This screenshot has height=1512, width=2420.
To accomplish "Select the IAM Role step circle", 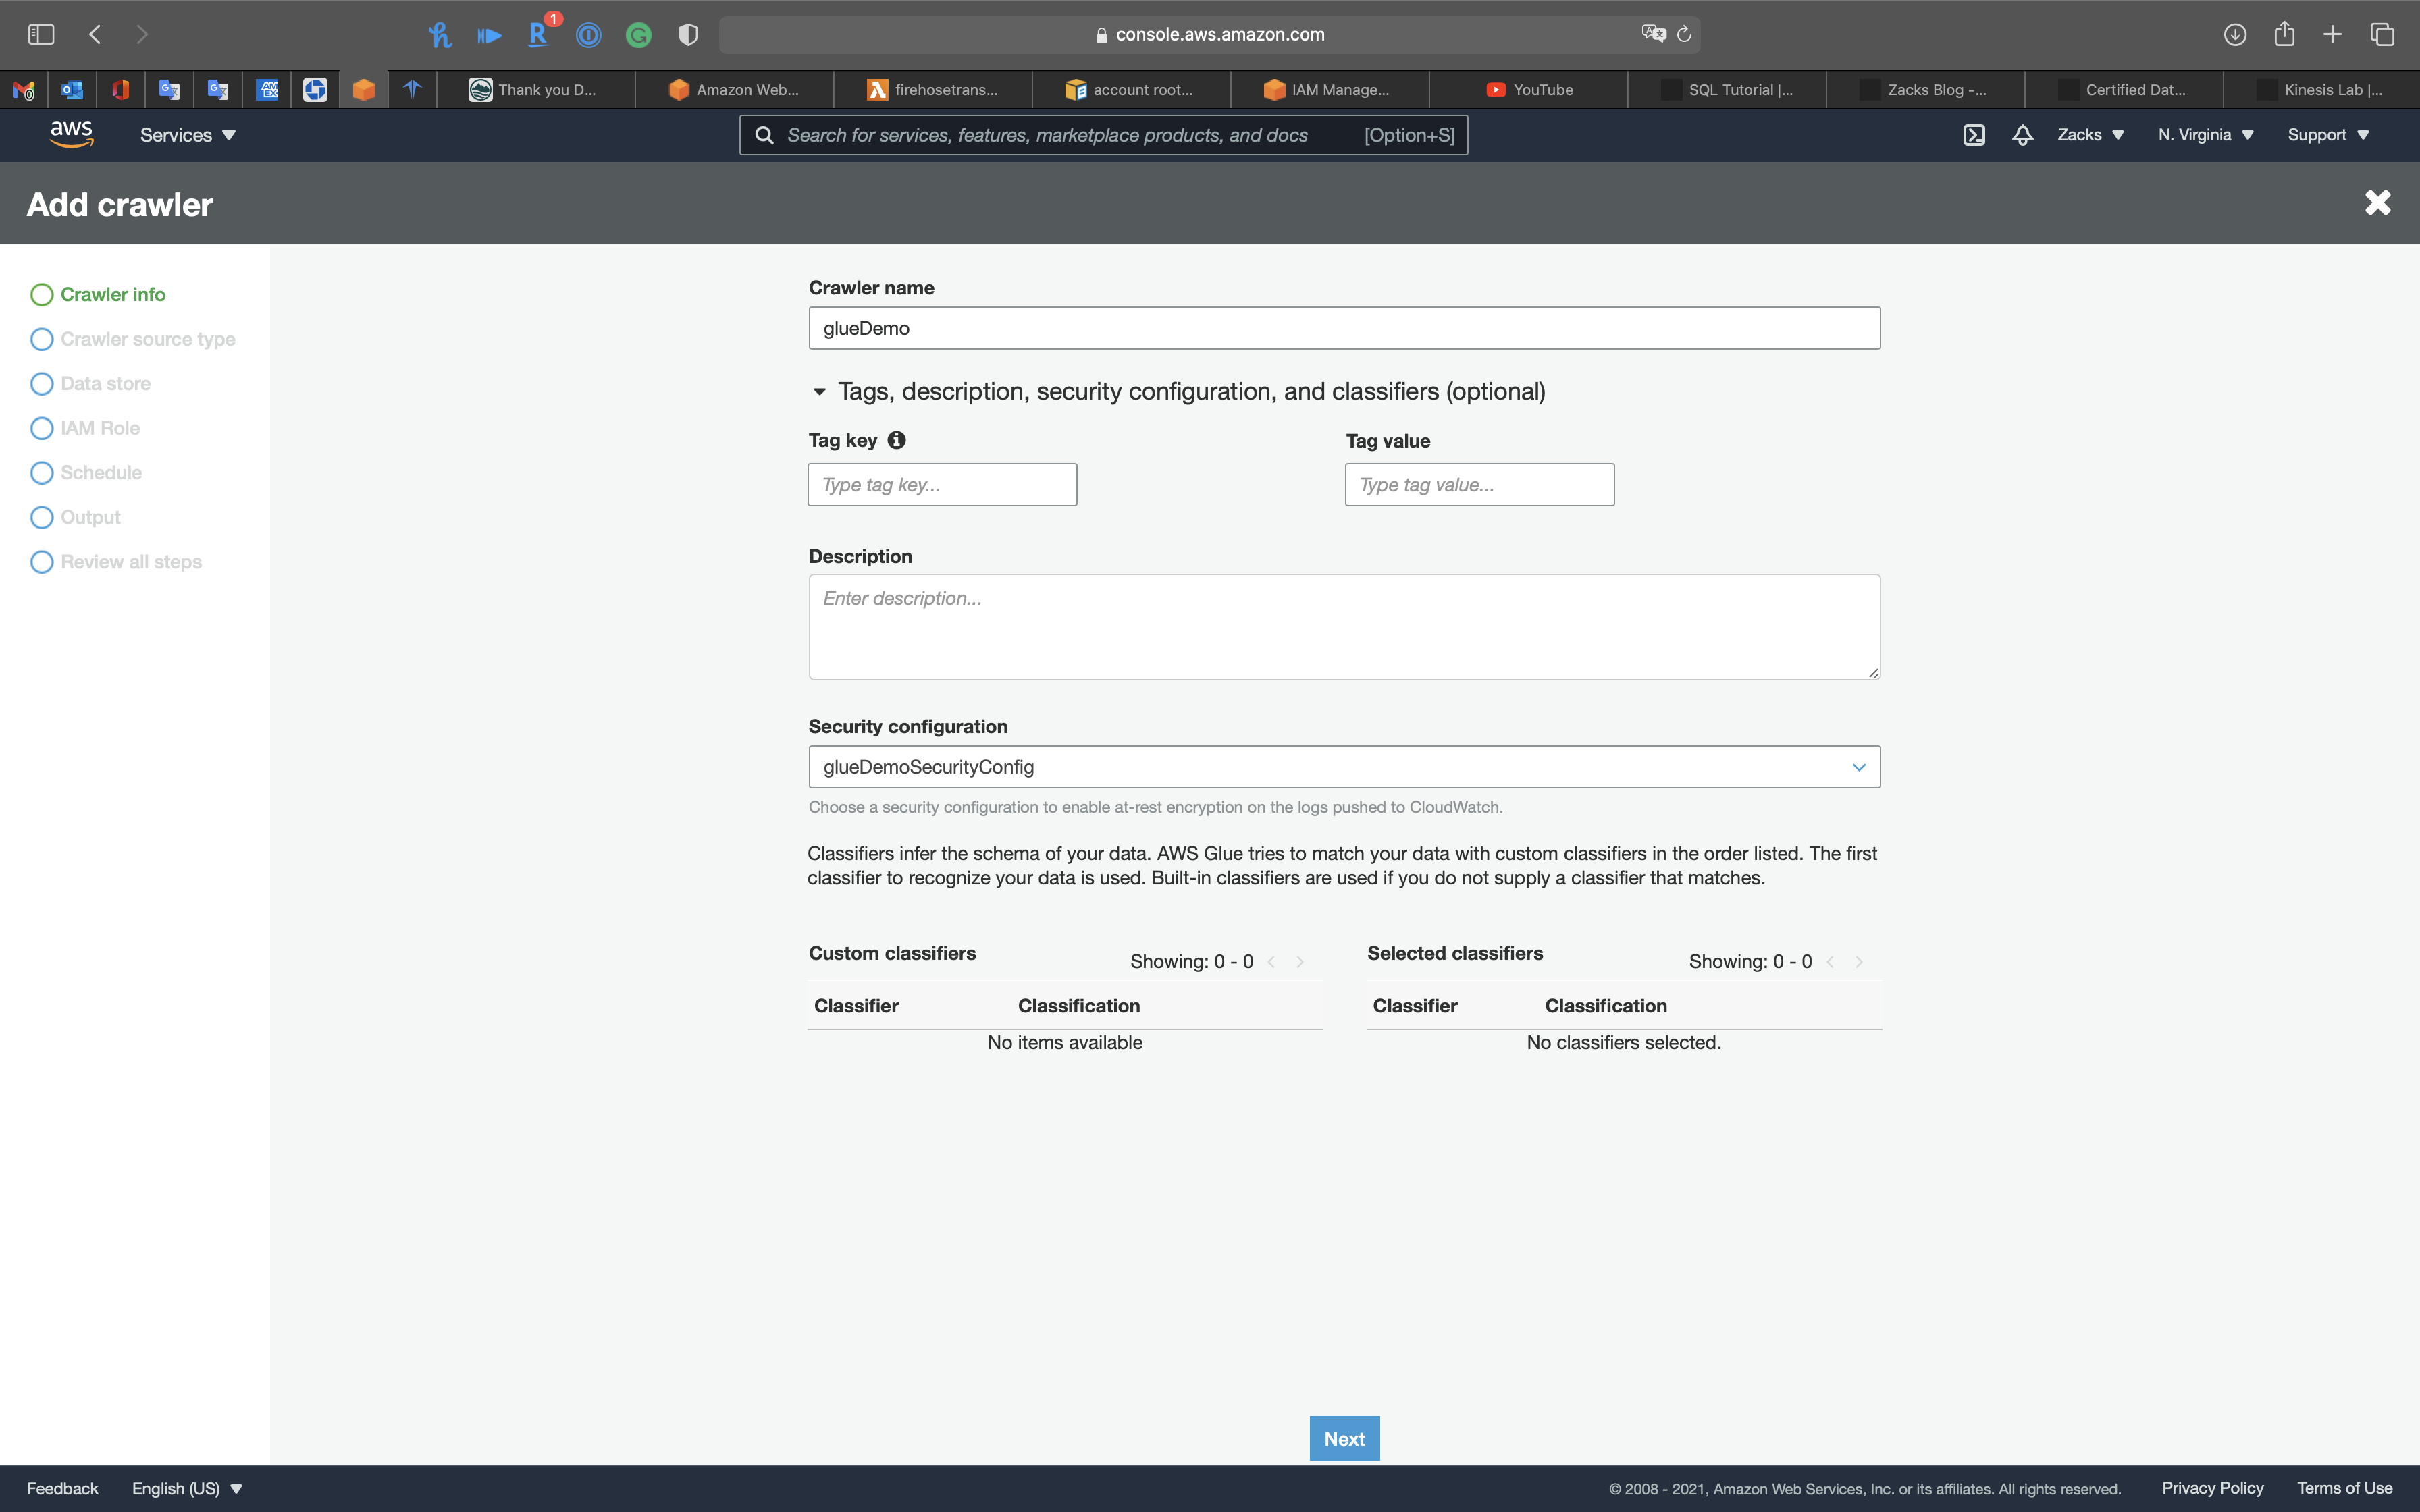I will tap(41, 428).
